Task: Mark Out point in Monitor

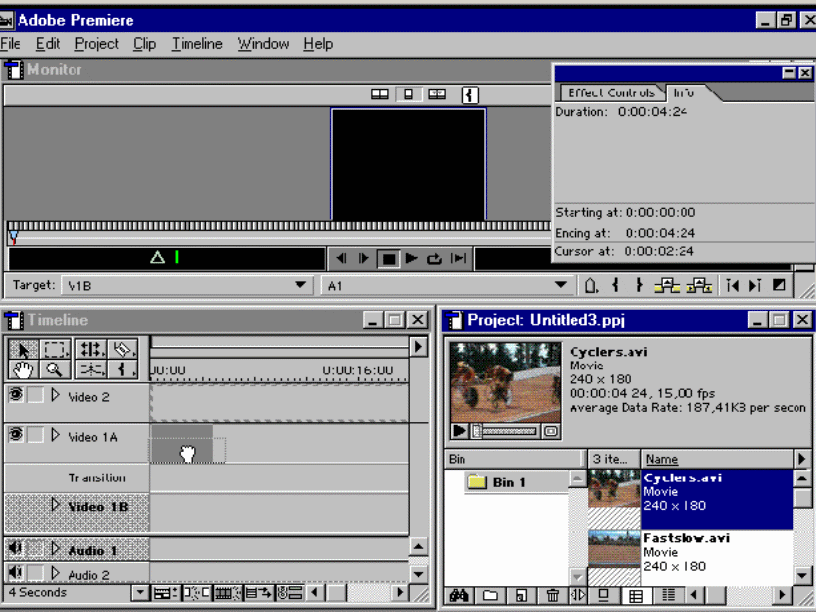Action: [640, 285]
